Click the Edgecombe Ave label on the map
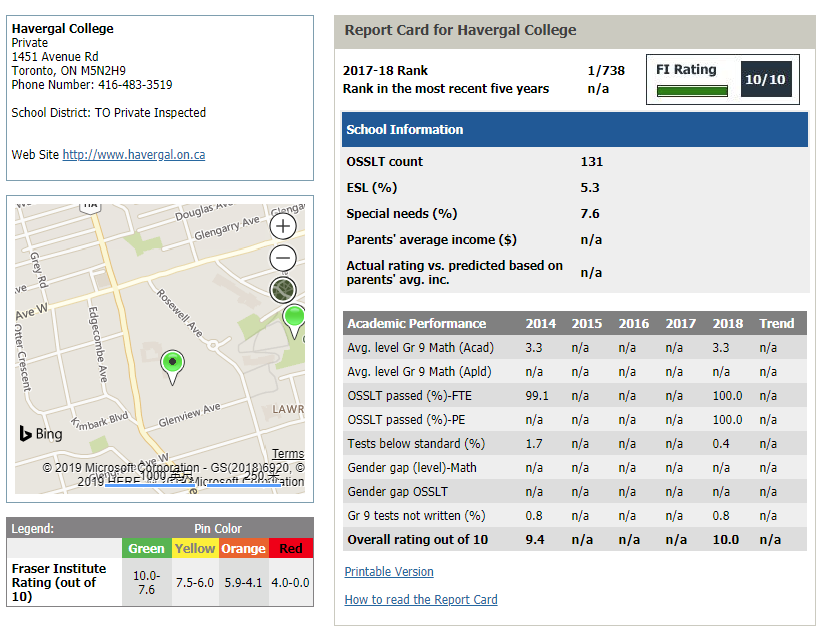The width and height of the screenshot is (834, 635). [98, 344]
